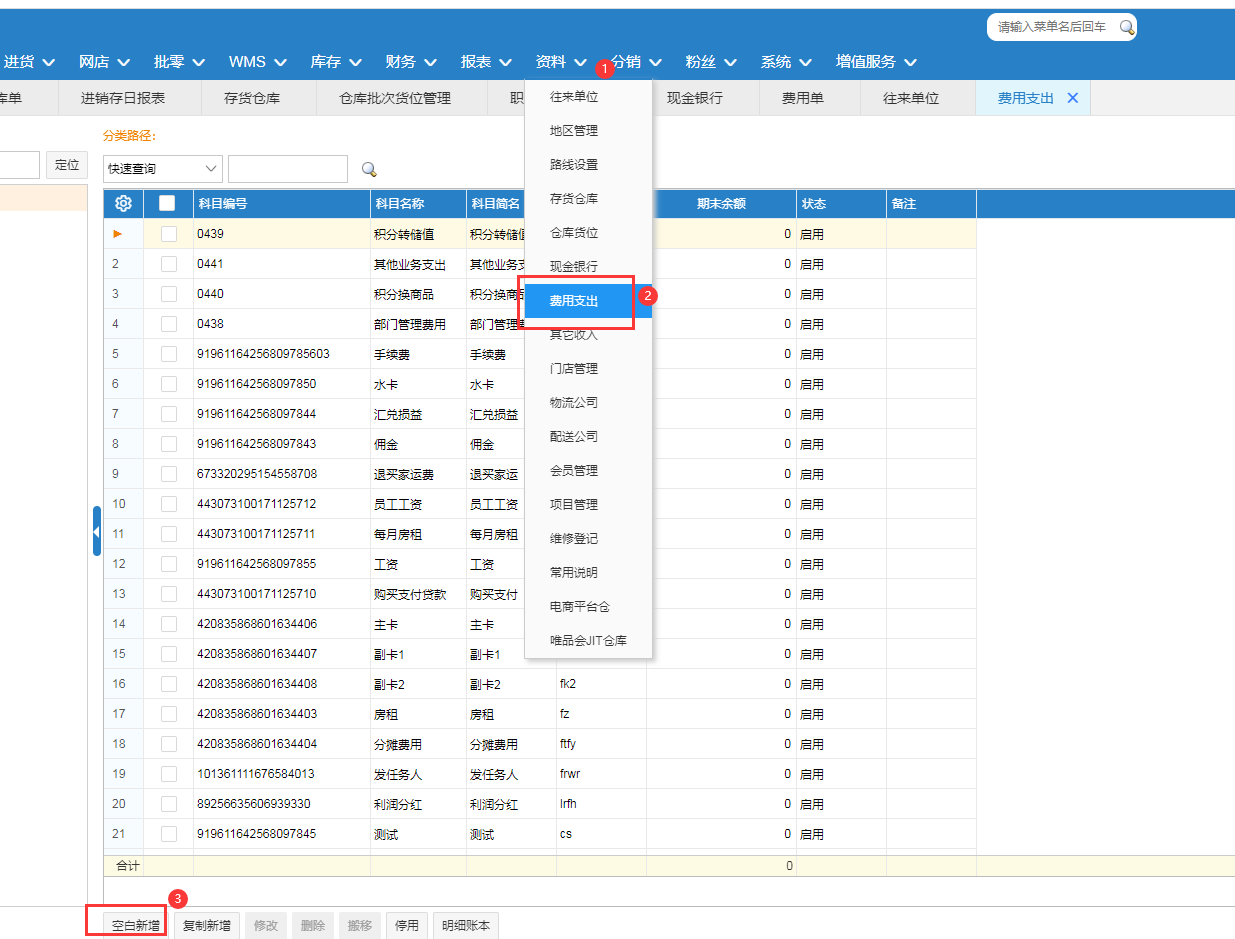Check the box for row 0439
This screenshot has width=1235, height=939.
[x=169, y=234]
